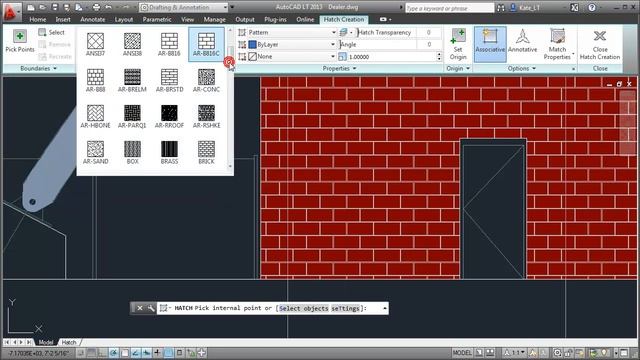
Task: Toggle the Associative hatch option
Action: (x=490, y=44)
